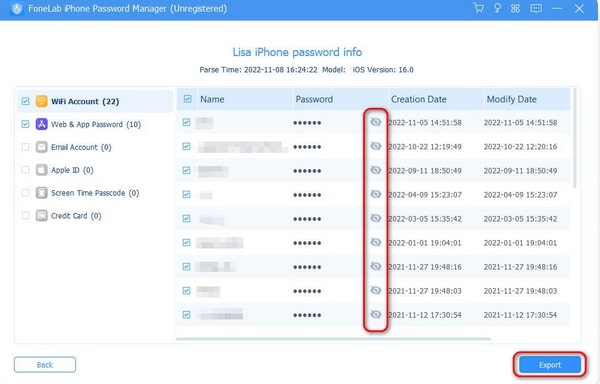Uncheck the row created 2022-10-22 12:19:49
This screenshot has width=600, height=384.
[186, 146]
